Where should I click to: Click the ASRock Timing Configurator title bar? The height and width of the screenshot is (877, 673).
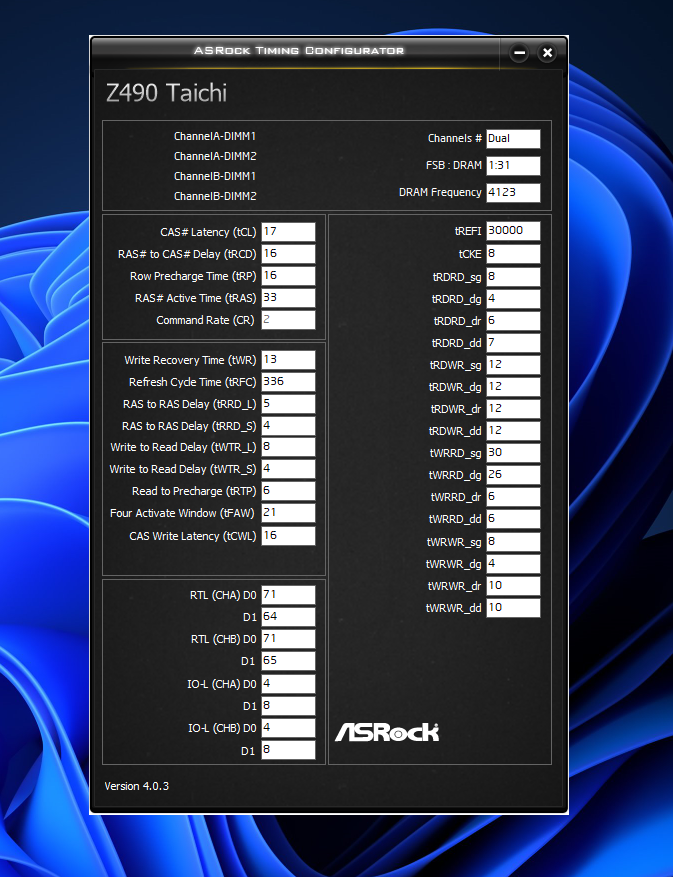pyautogui.click(x=298, y=51)
